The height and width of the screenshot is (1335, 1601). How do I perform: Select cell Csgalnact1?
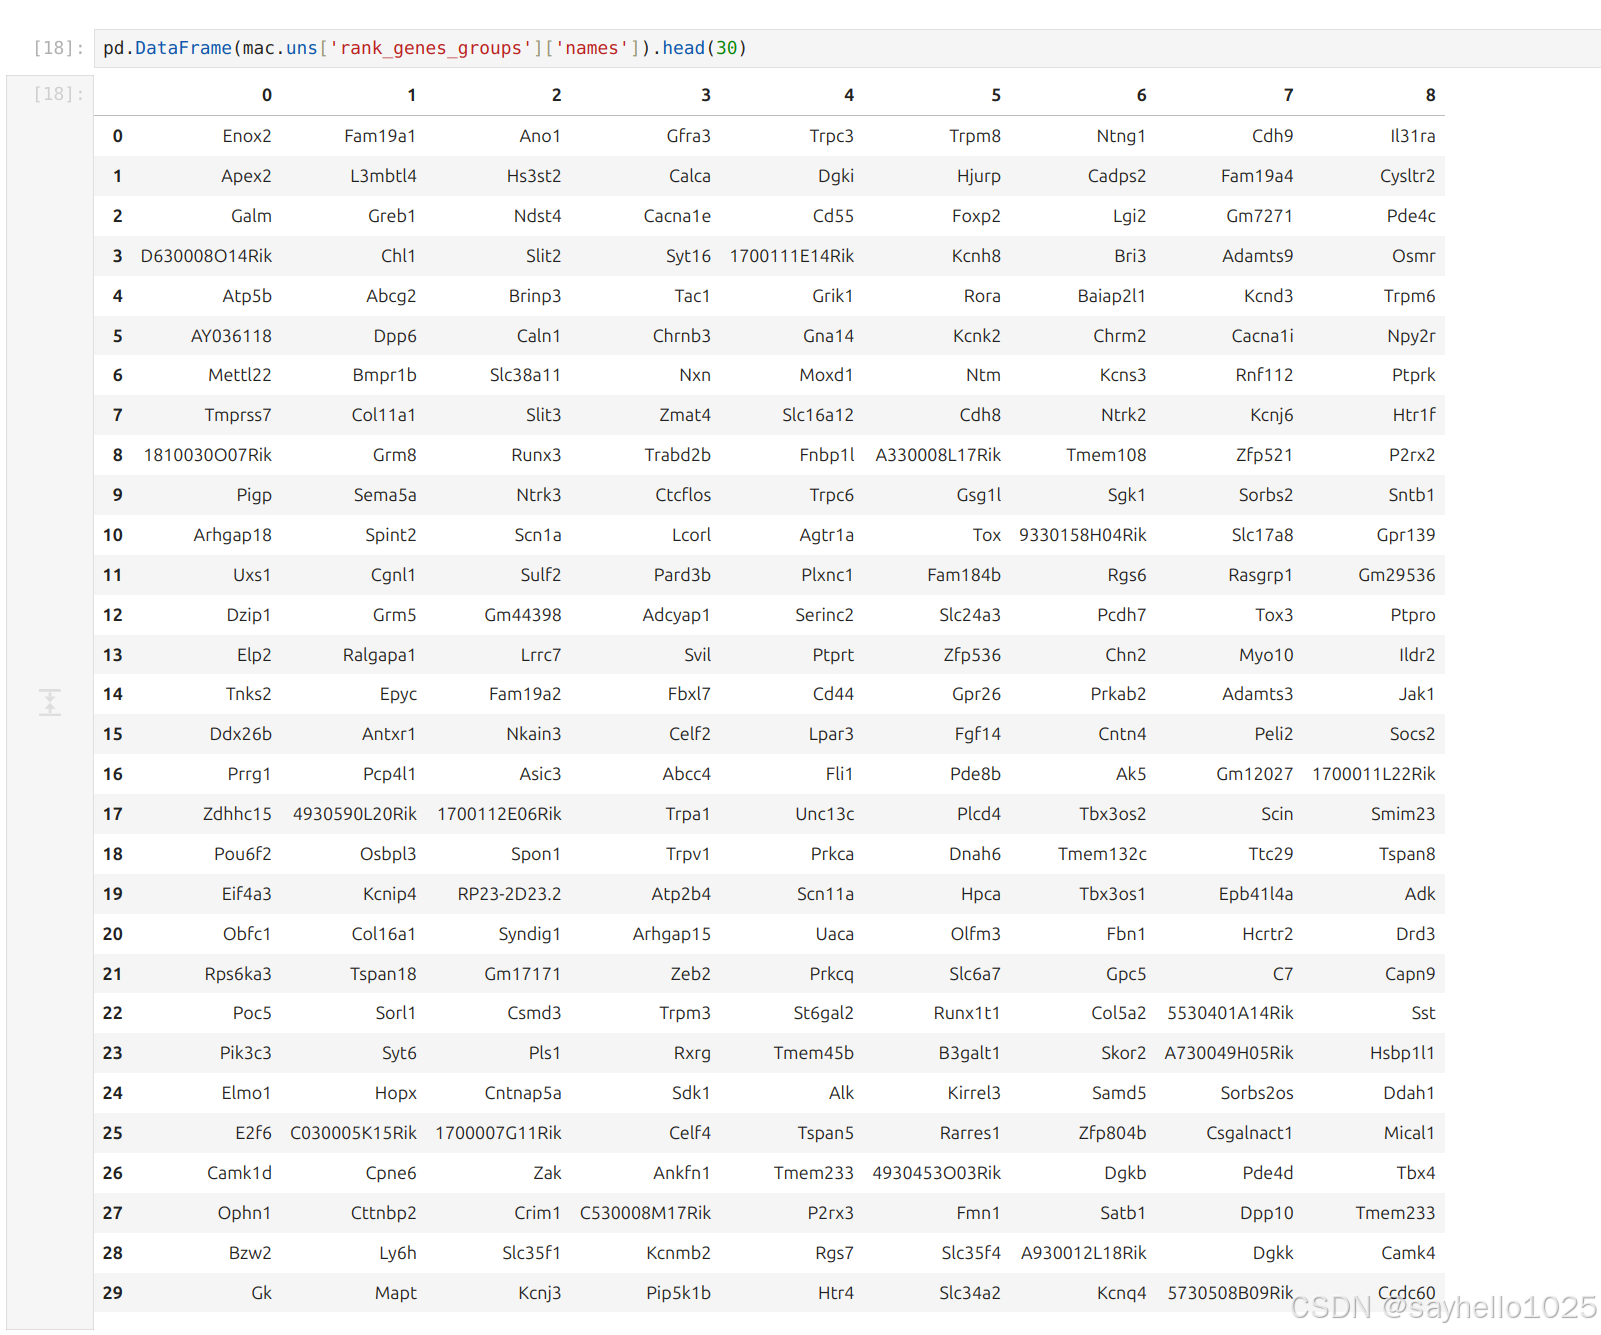[1249, 1133]
